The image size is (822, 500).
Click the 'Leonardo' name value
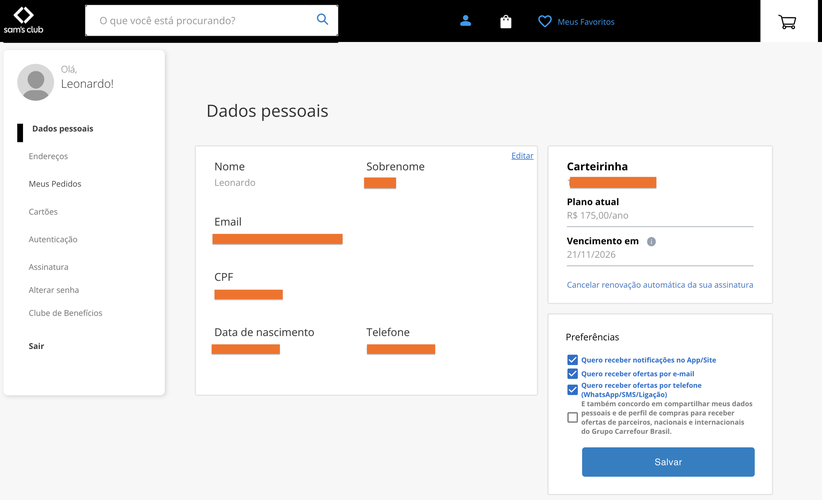235,182
